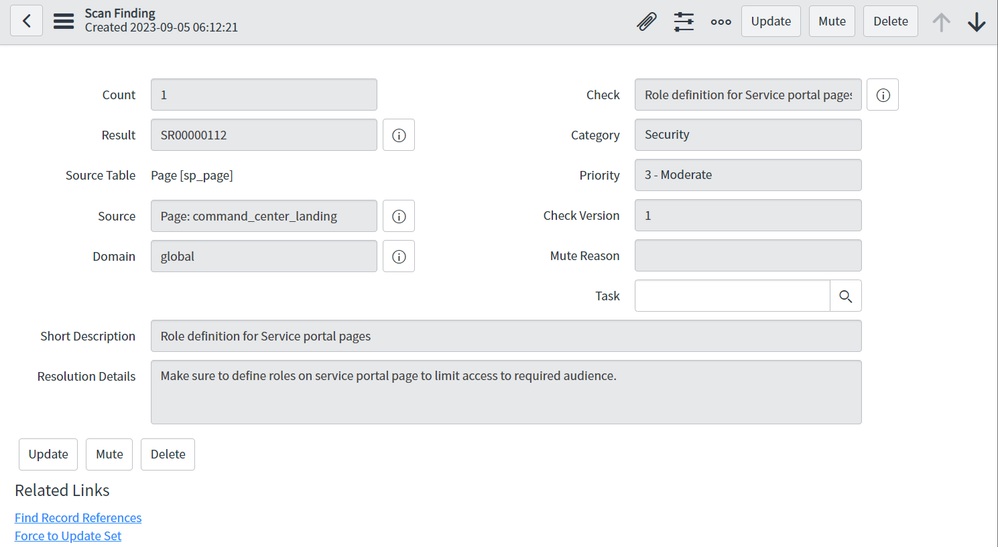Viewport: 998px width, 547px height.
Task: Preview the Check record info icon
Action: [883, 95]
